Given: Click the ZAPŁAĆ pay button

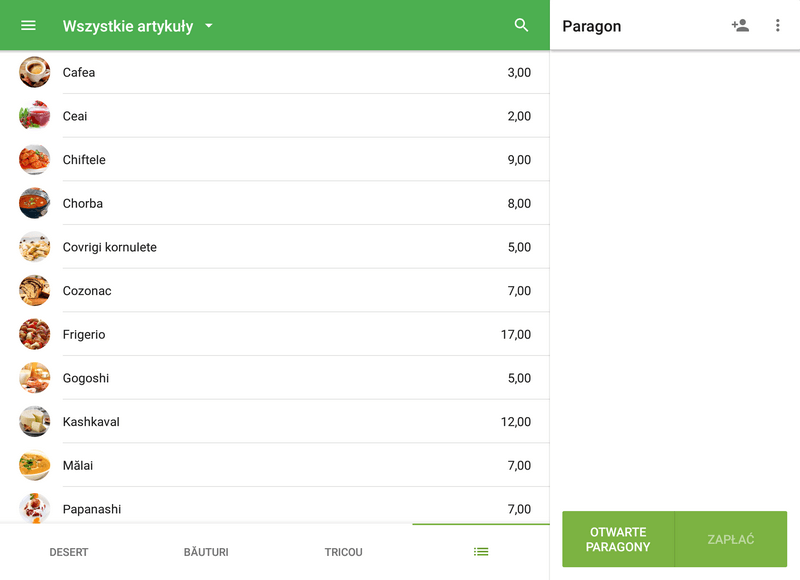Looking at the screenshot, I should [731, 540].
